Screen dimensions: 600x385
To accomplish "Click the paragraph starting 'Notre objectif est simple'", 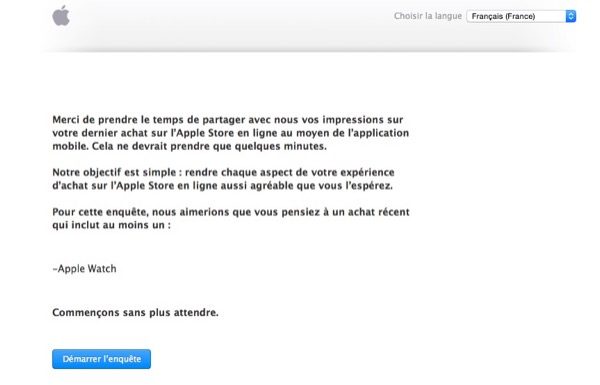I will (223, 179).
